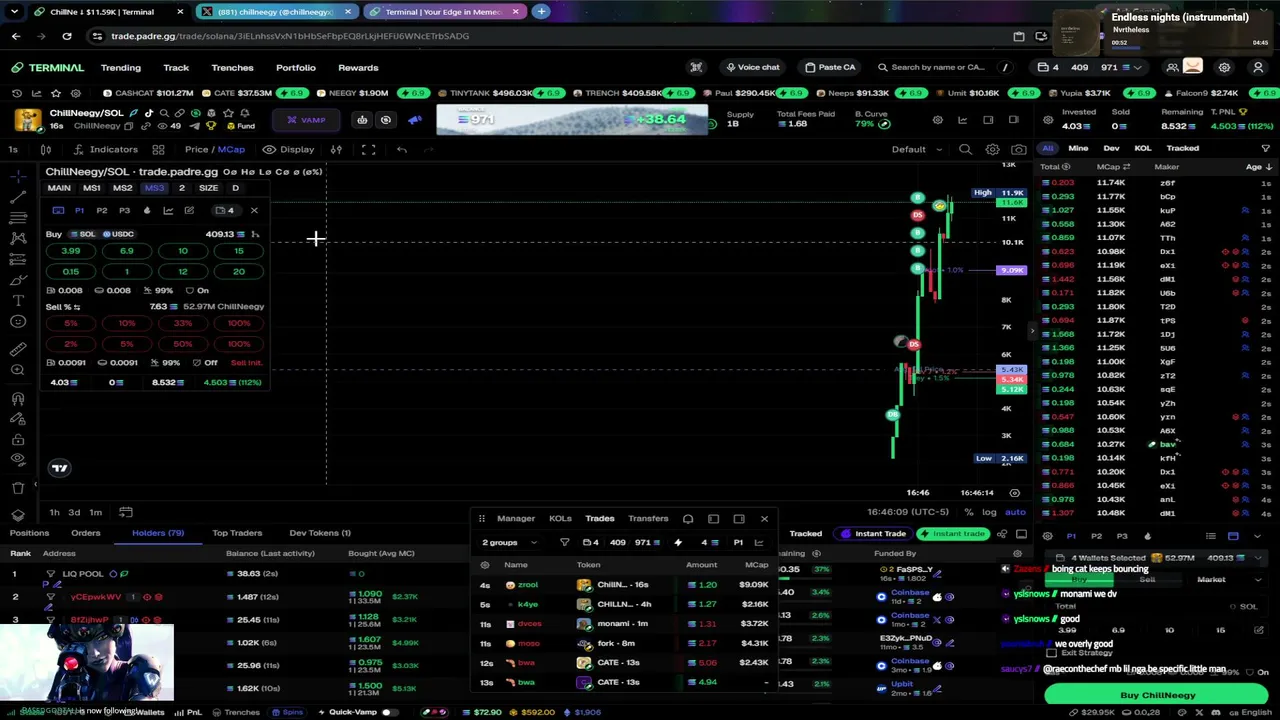
Task: Select the brush drawing tool
Action: click(18, 279)
